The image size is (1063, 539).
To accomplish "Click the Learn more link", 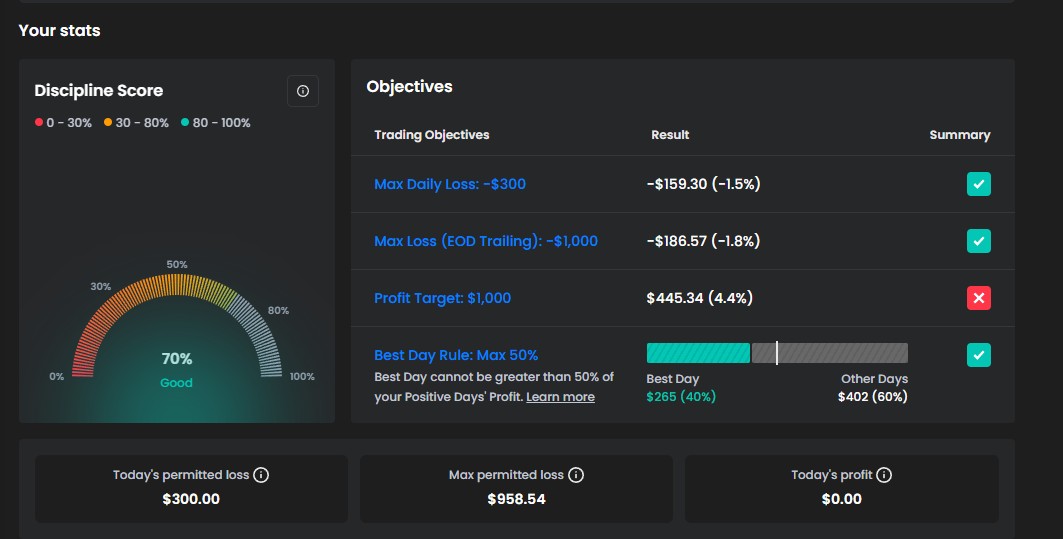I will [560, 397].
